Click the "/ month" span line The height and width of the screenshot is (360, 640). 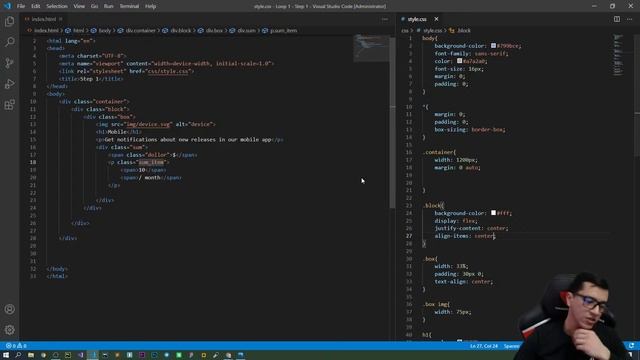151,178
